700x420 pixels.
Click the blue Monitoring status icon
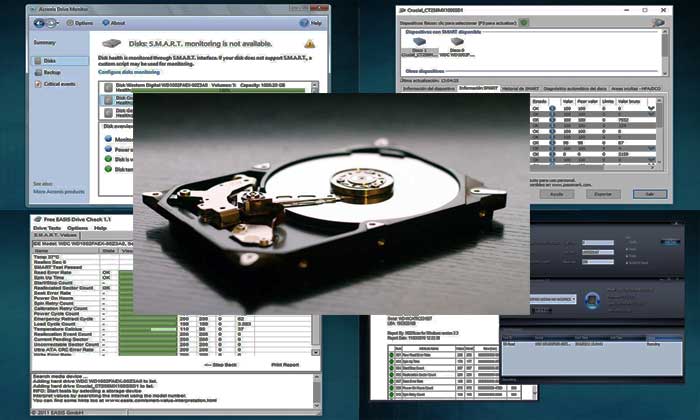[108, 139]
